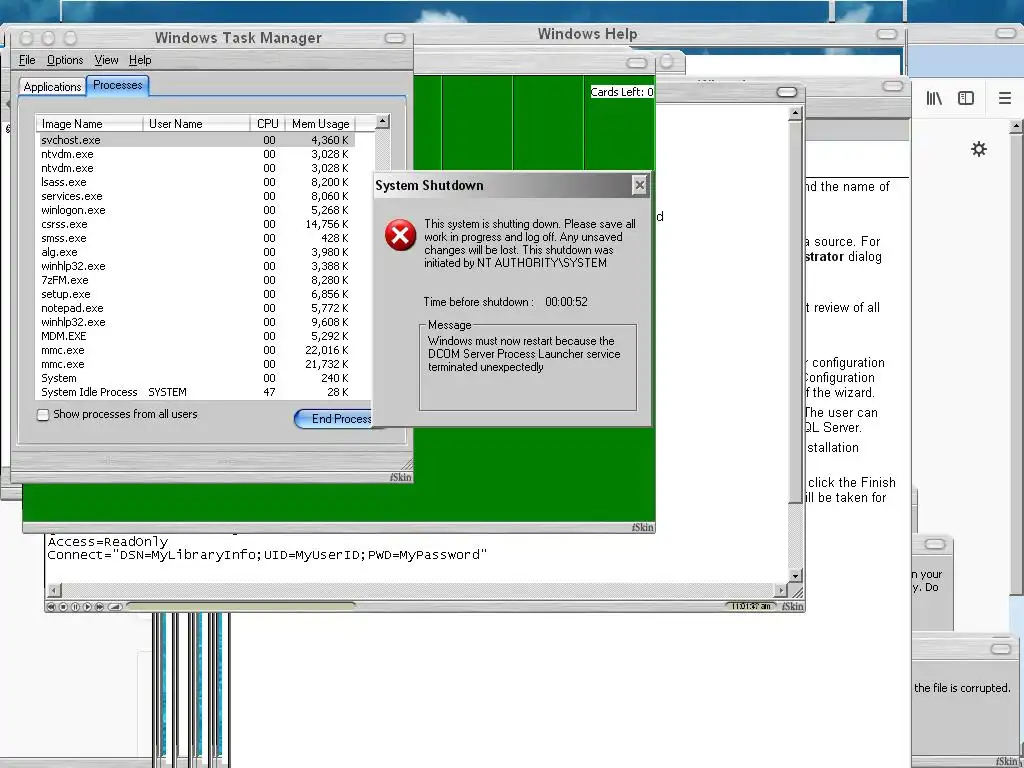Open the View menu in Task Manager

point(106,60)
